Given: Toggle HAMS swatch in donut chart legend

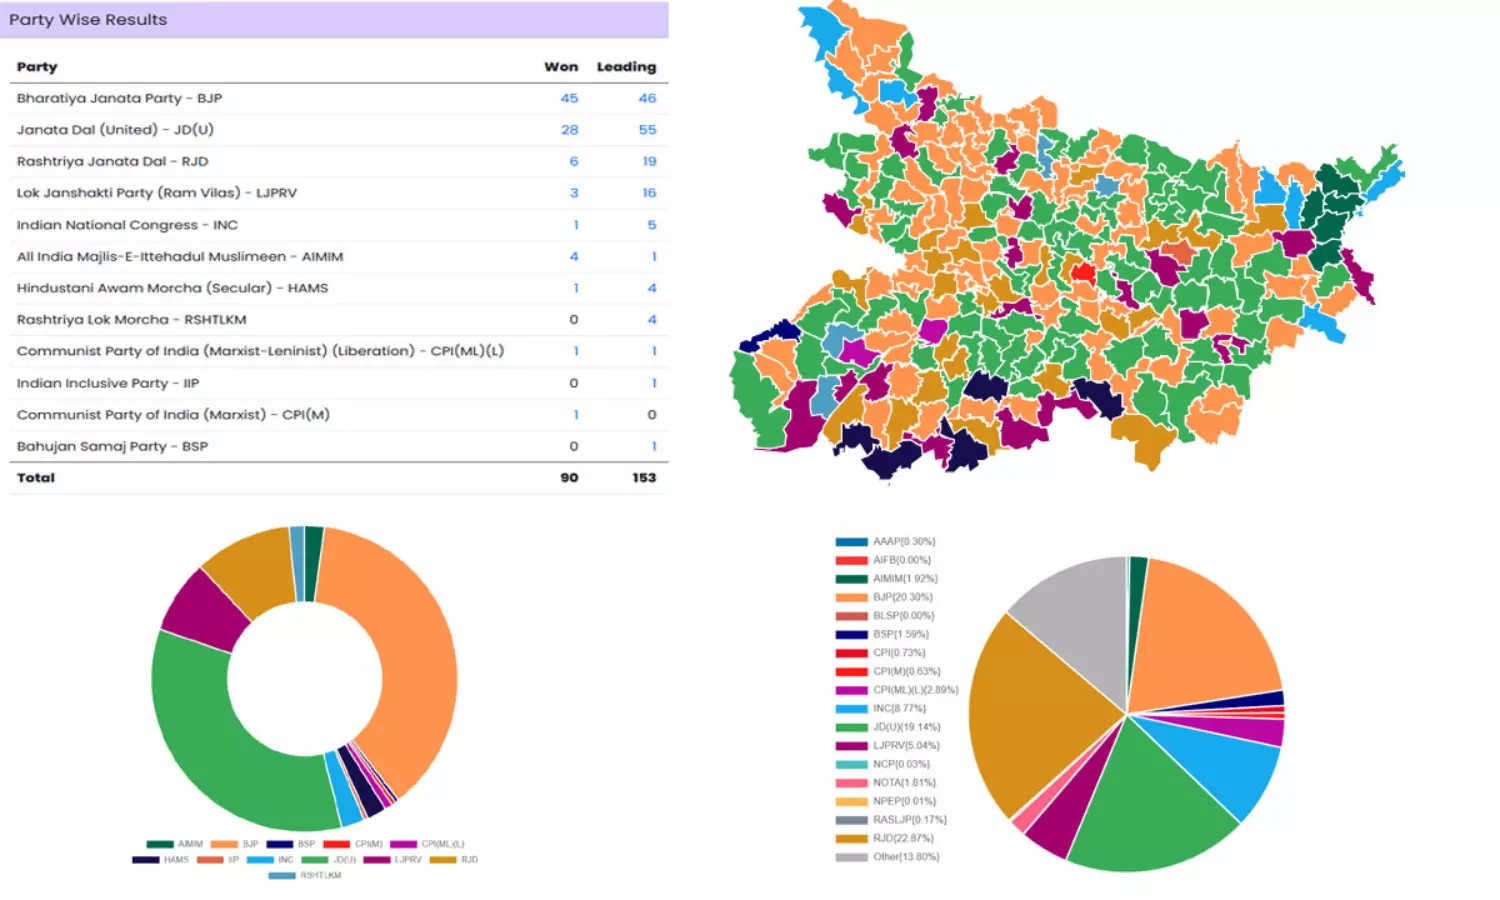Looking at the screenshot, I should pyautogui.click(x=146, y=860).
